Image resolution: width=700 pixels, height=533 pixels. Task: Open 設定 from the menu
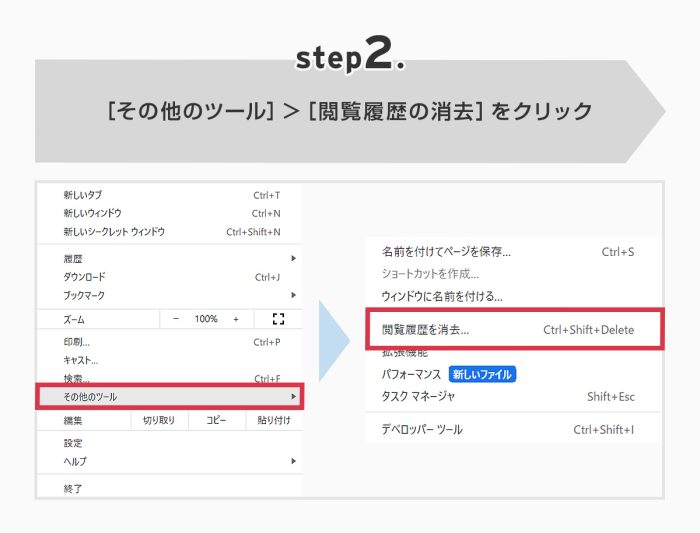73,443
